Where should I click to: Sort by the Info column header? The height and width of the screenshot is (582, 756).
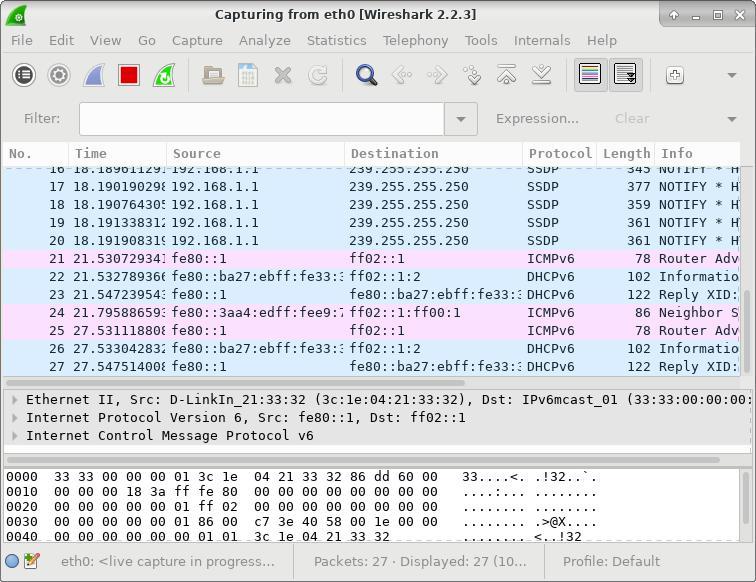pos(697,153)
